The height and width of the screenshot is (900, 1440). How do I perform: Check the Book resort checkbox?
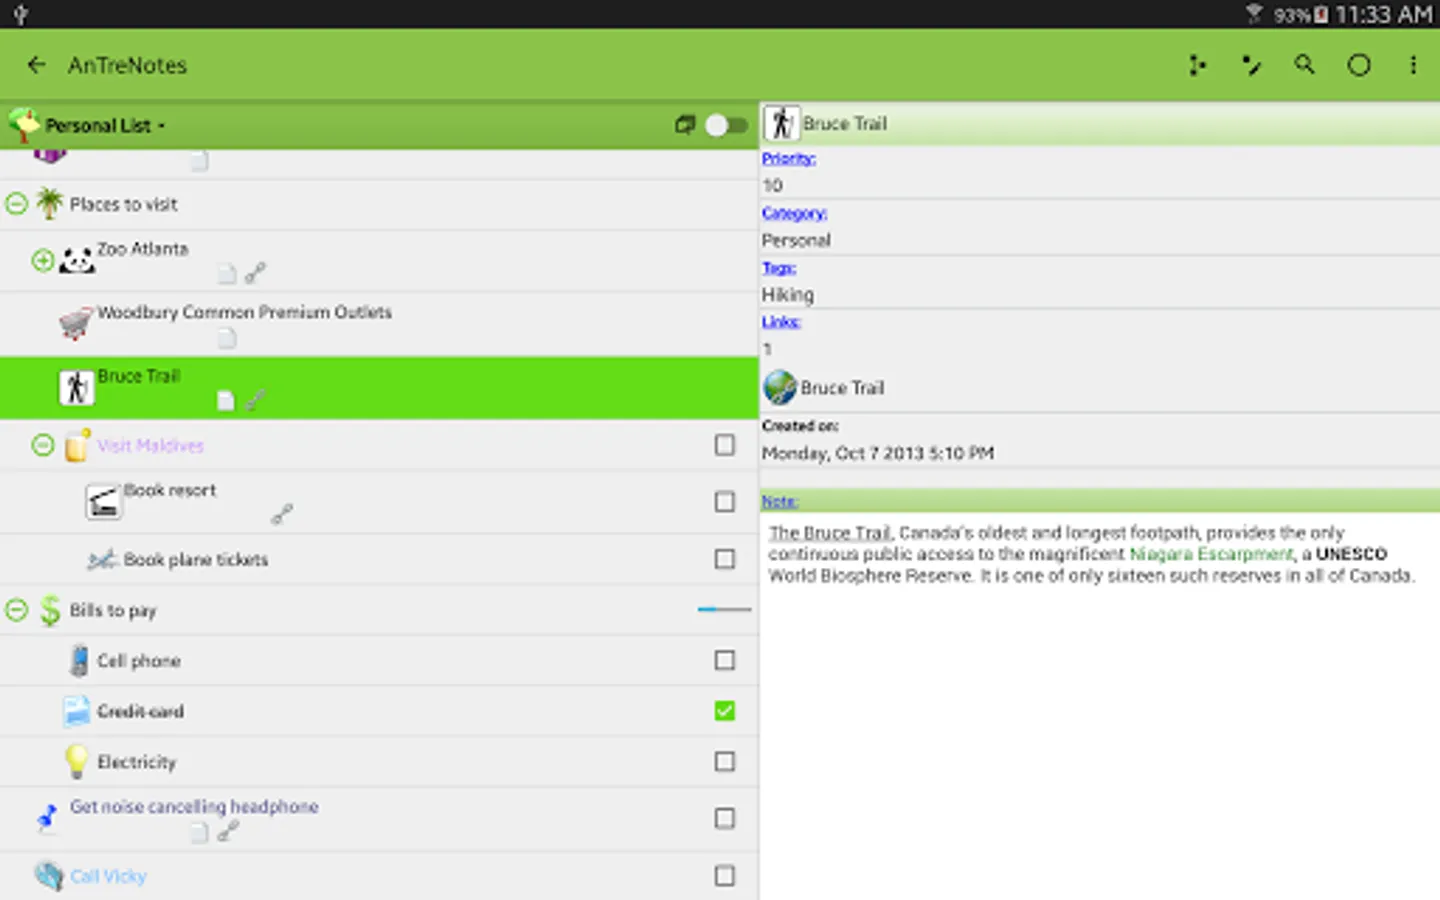point(725,502)
